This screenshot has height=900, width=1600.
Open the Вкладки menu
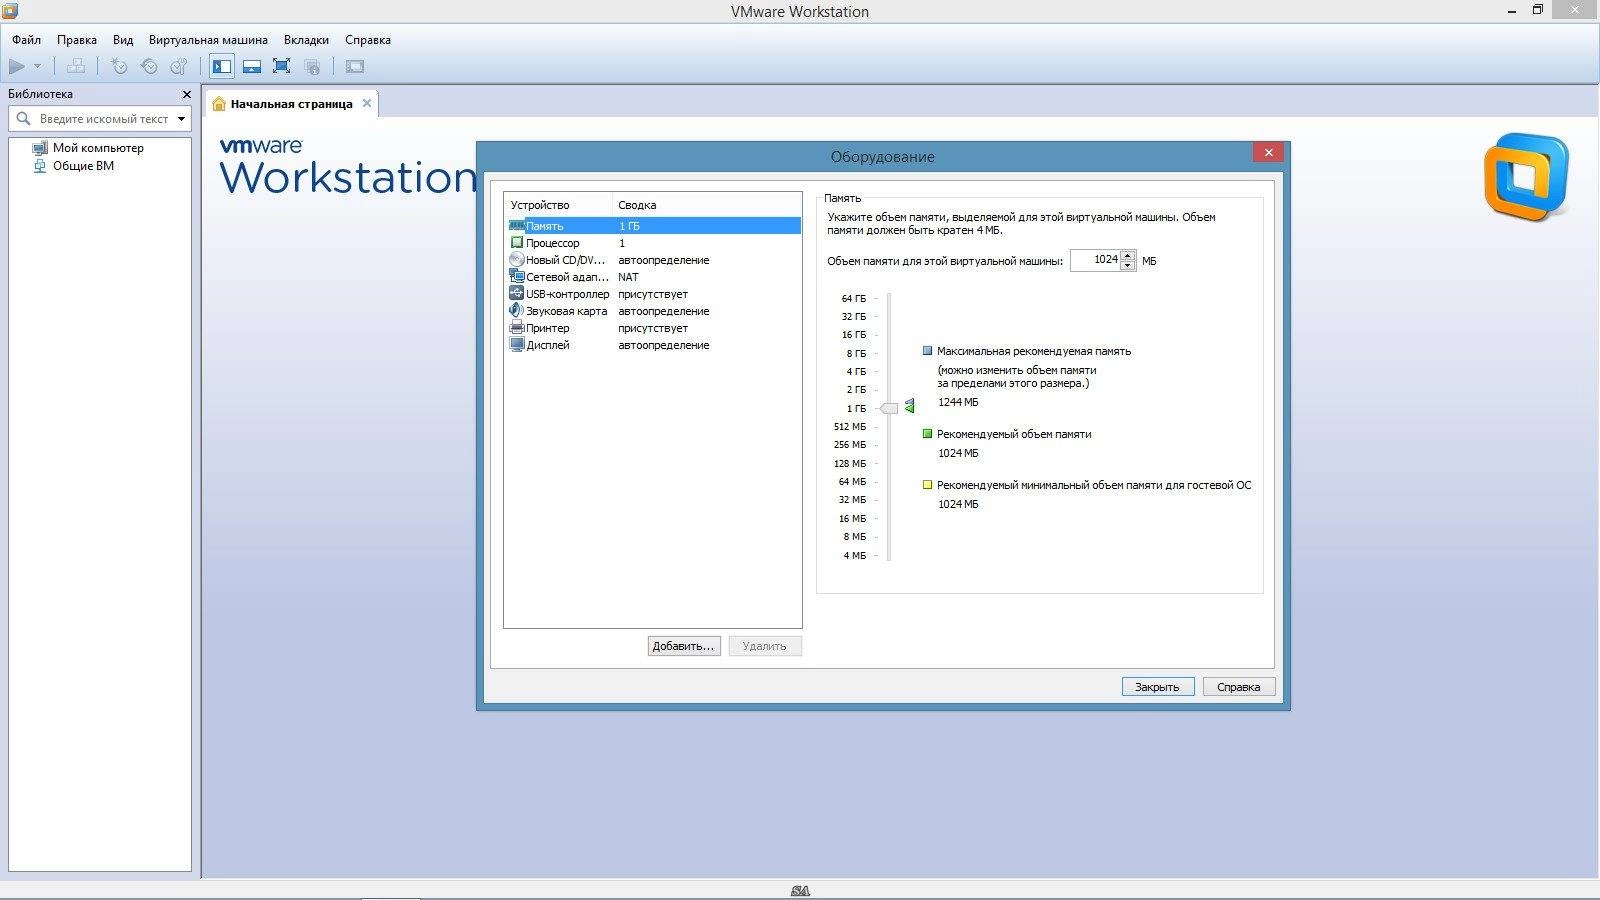click(306, 40)
